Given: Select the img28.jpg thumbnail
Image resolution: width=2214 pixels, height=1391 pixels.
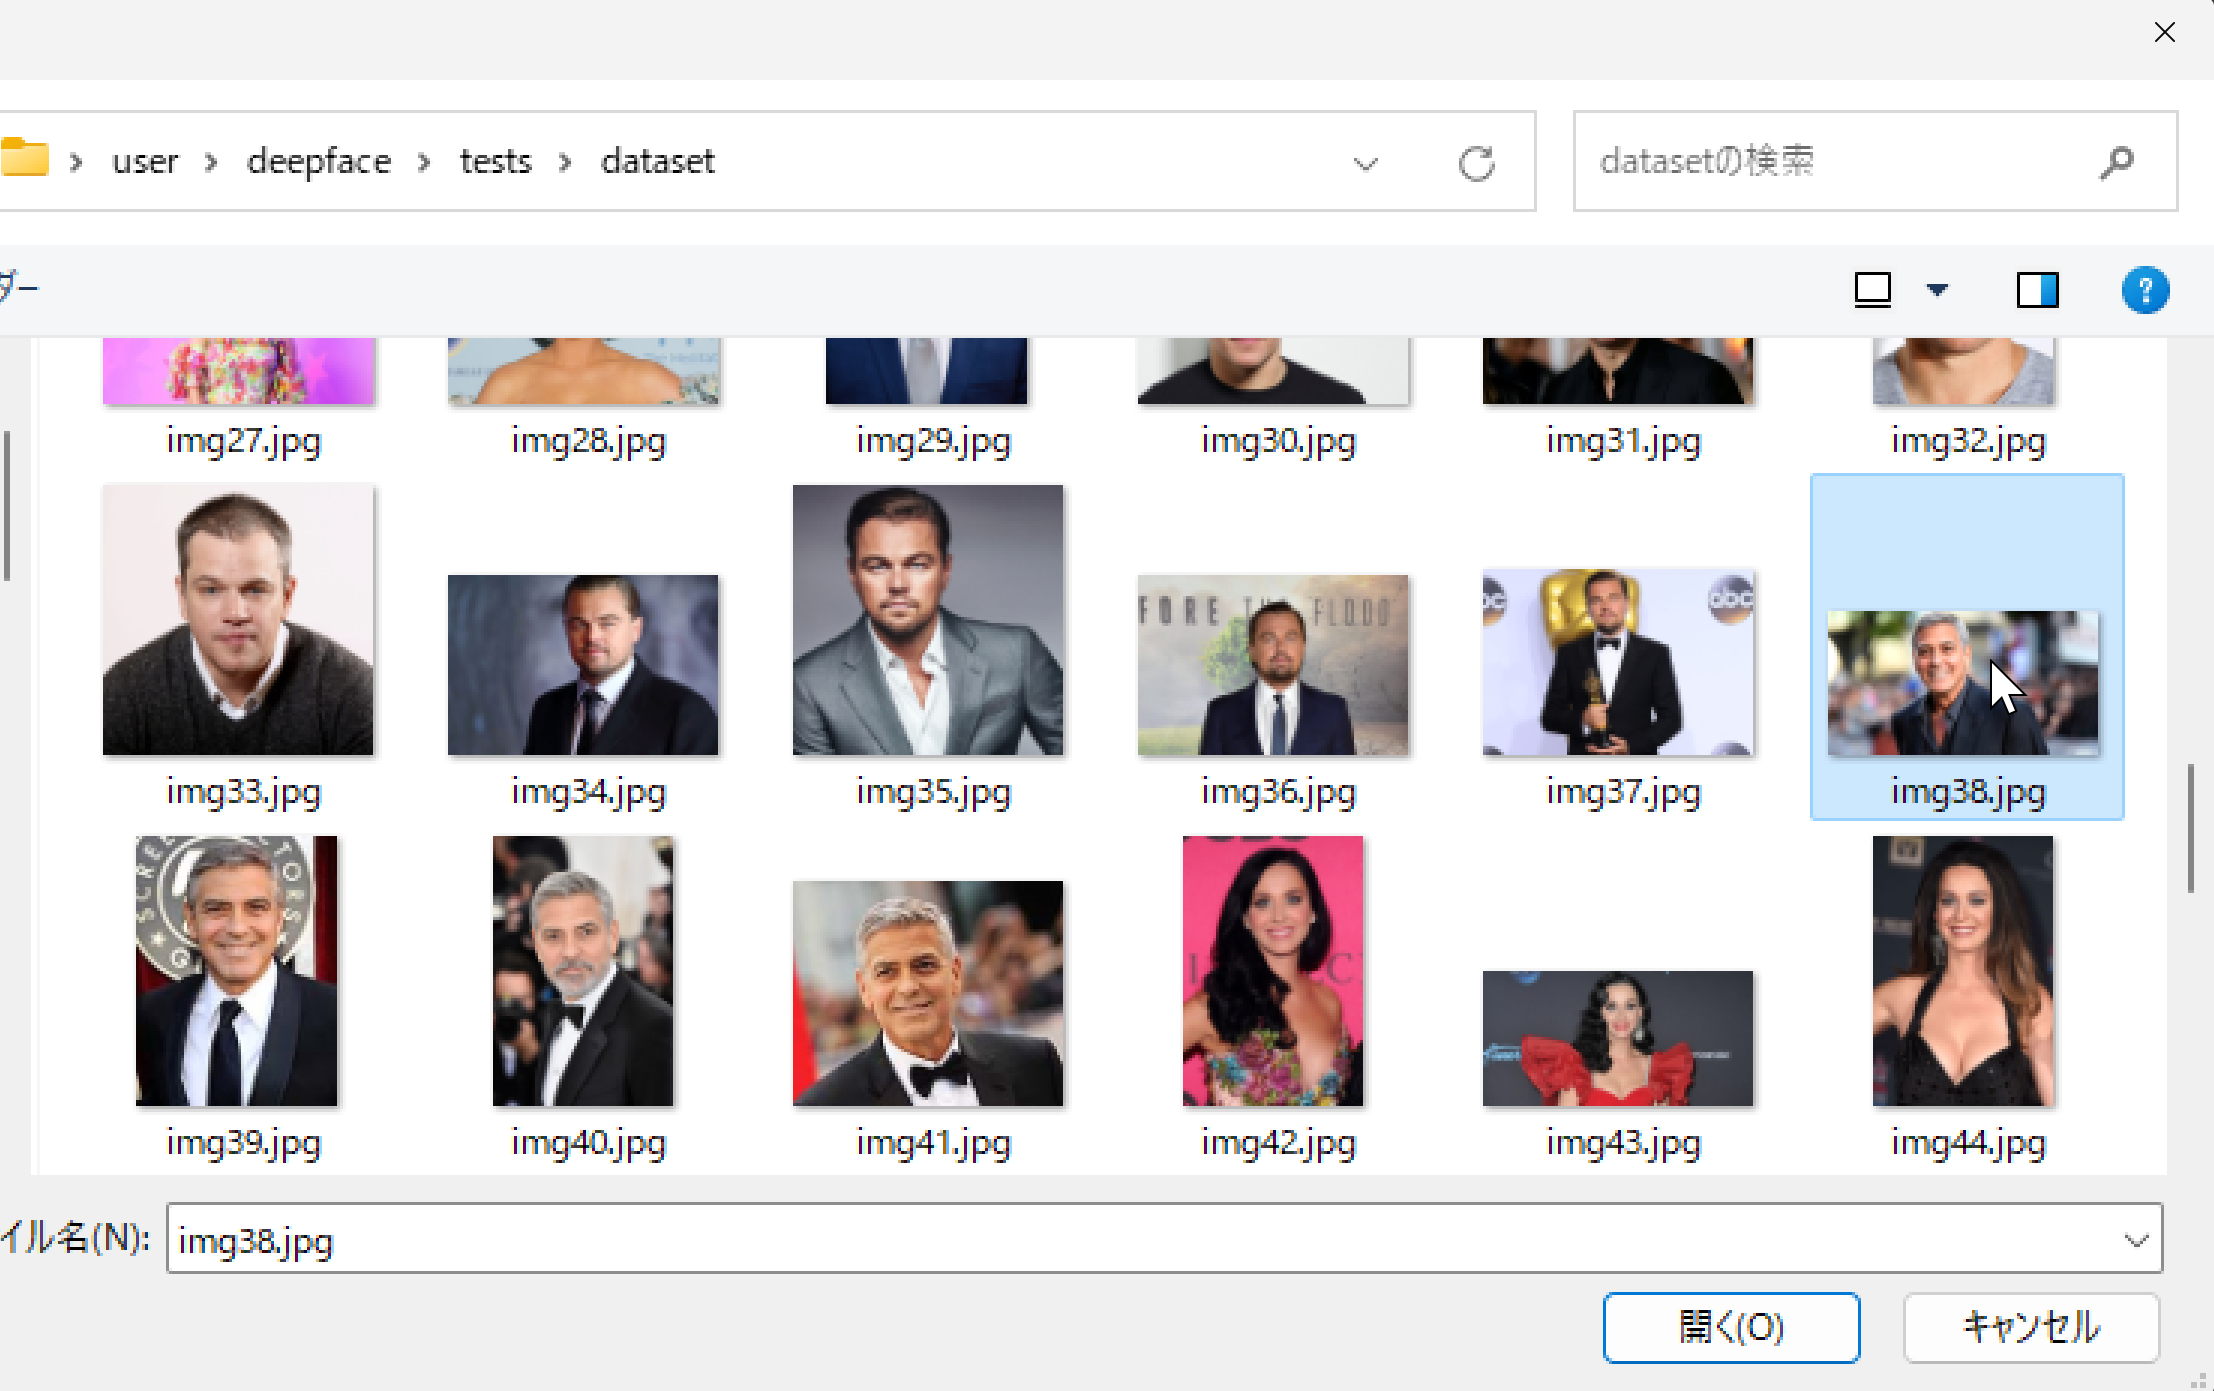Looking at the screenshot, I should point(583,371).
